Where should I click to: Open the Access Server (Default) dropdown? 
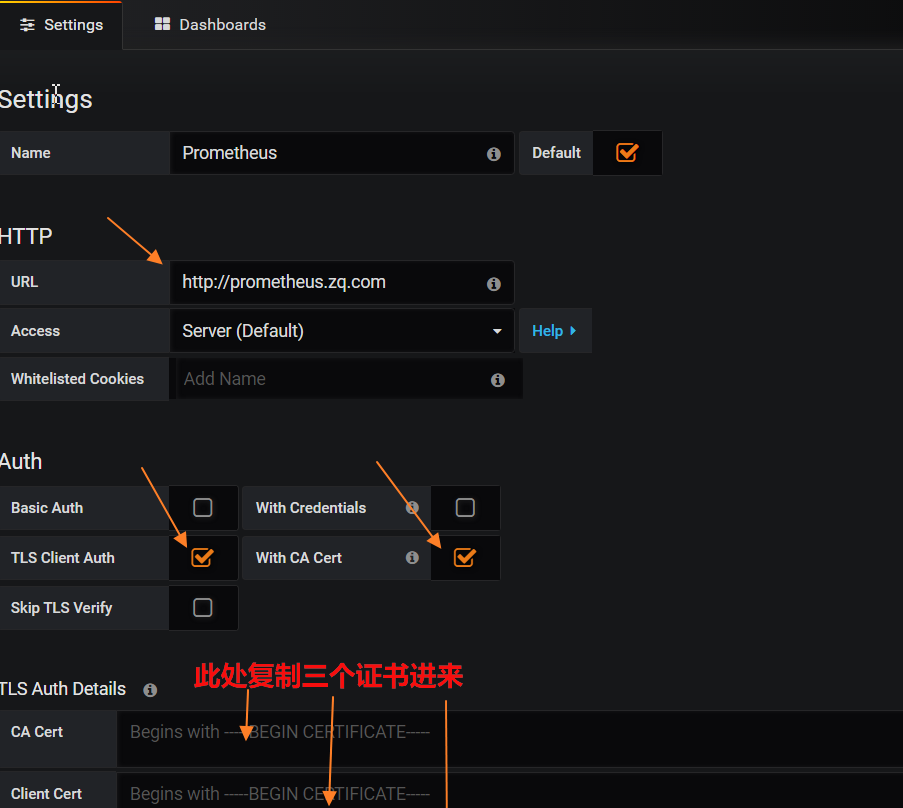click(x=342, y=331)
